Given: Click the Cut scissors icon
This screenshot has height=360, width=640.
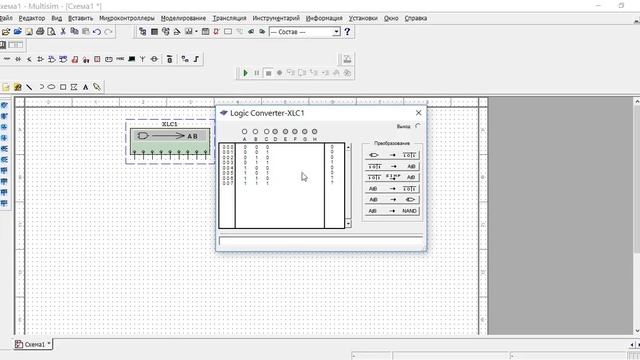Looking at the screenshot, I should click(63, 32).
